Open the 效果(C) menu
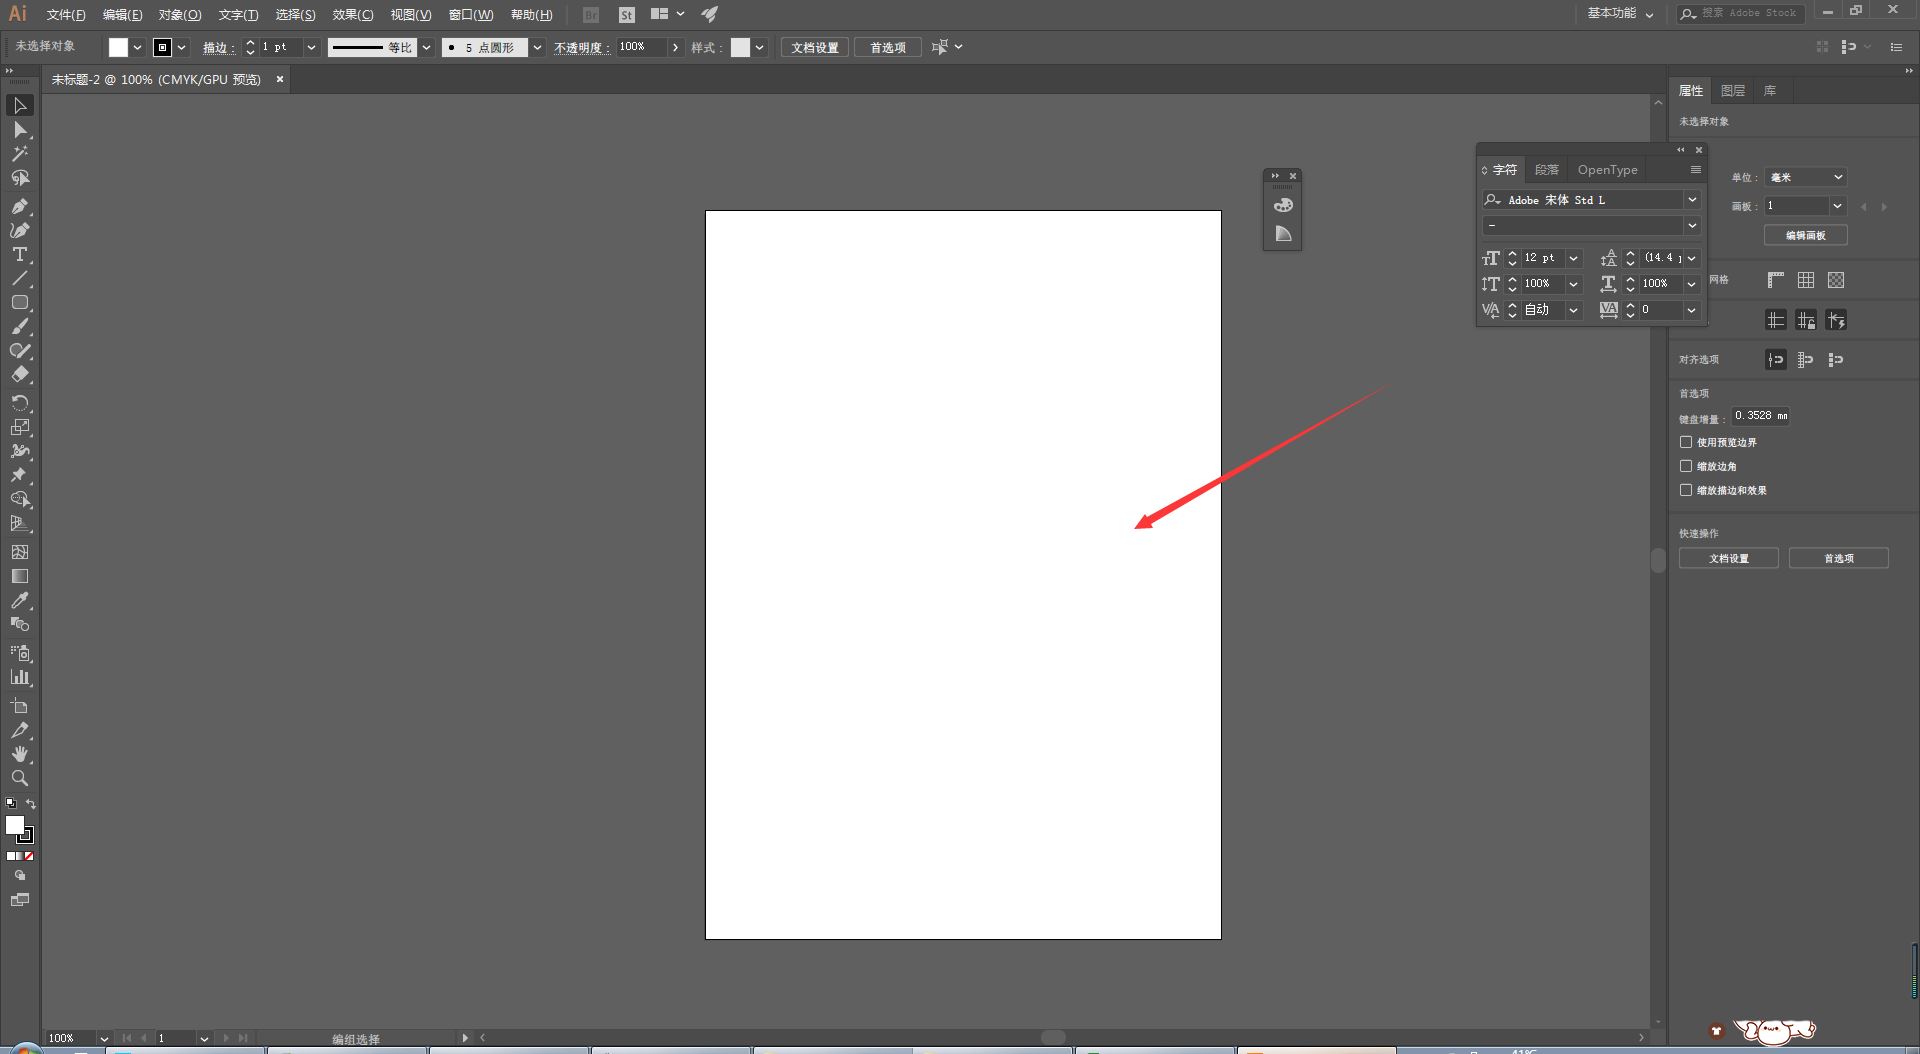Screen dimensions: 1920x1054 tap(352, 15)
